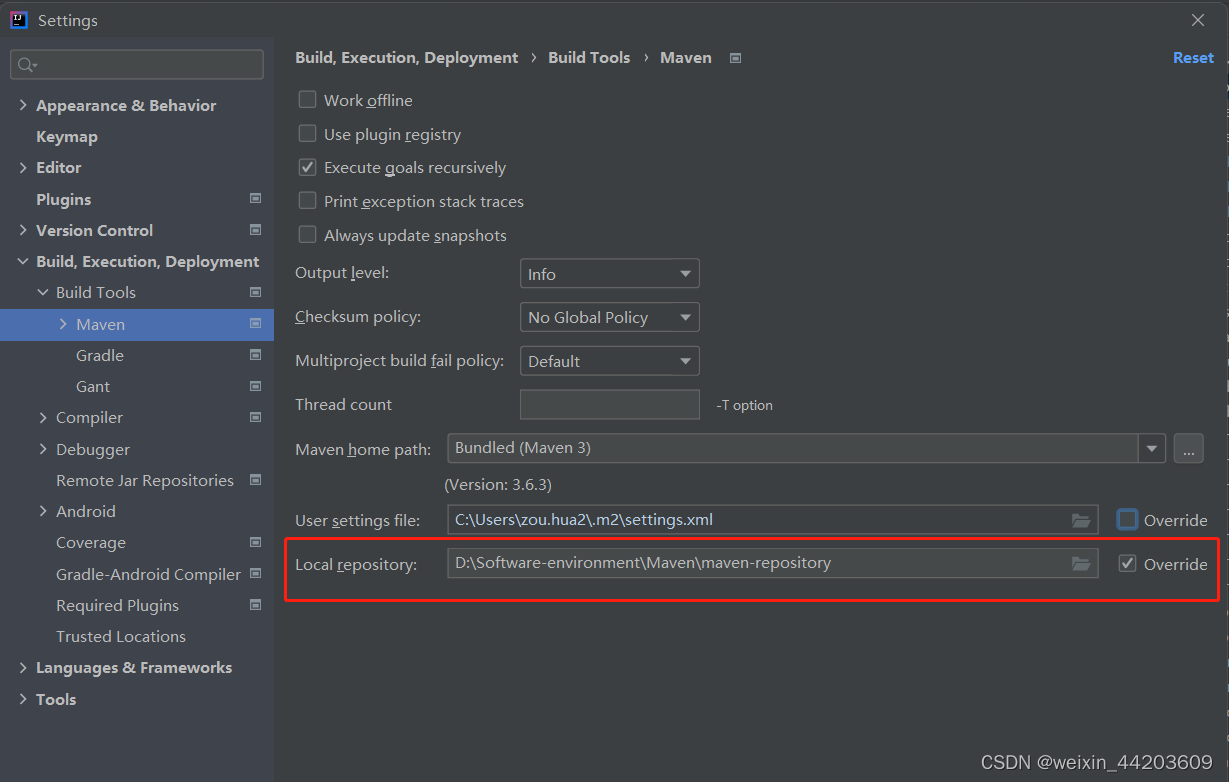1229x782 pixels.
Task: Expand the Version Control section
Action: point(23,230)
